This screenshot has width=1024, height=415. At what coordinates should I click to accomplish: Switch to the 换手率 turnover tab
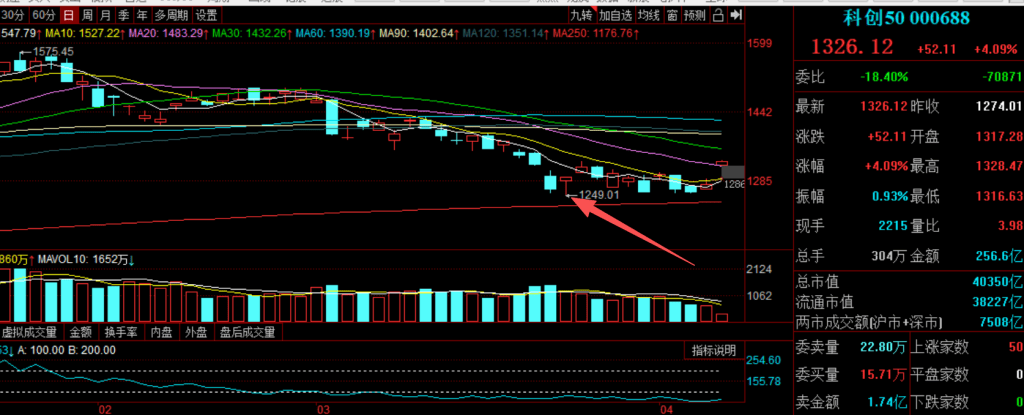(120, 331)
